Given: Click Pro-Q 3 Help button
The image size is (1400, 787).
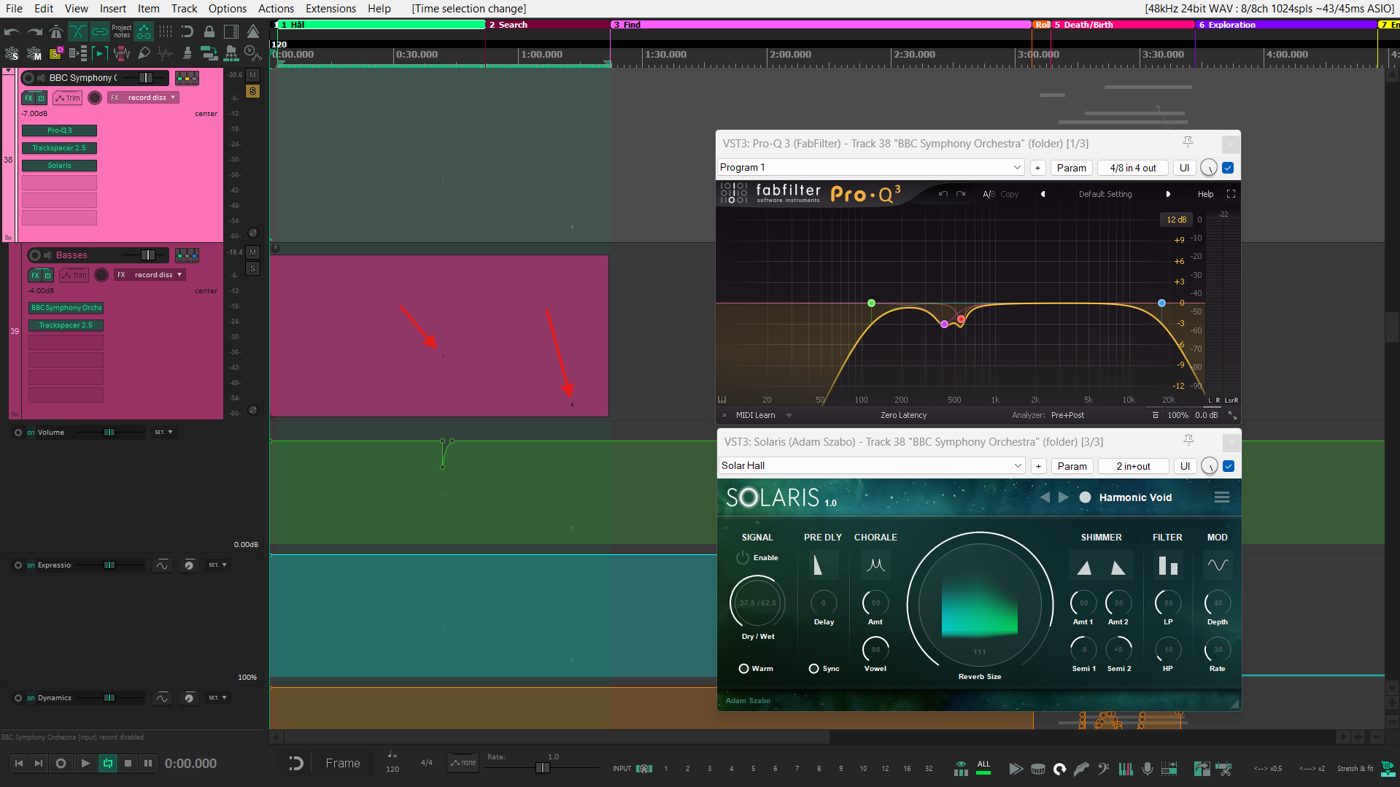Looking at the screenshot, I should tap(1206, 194).
